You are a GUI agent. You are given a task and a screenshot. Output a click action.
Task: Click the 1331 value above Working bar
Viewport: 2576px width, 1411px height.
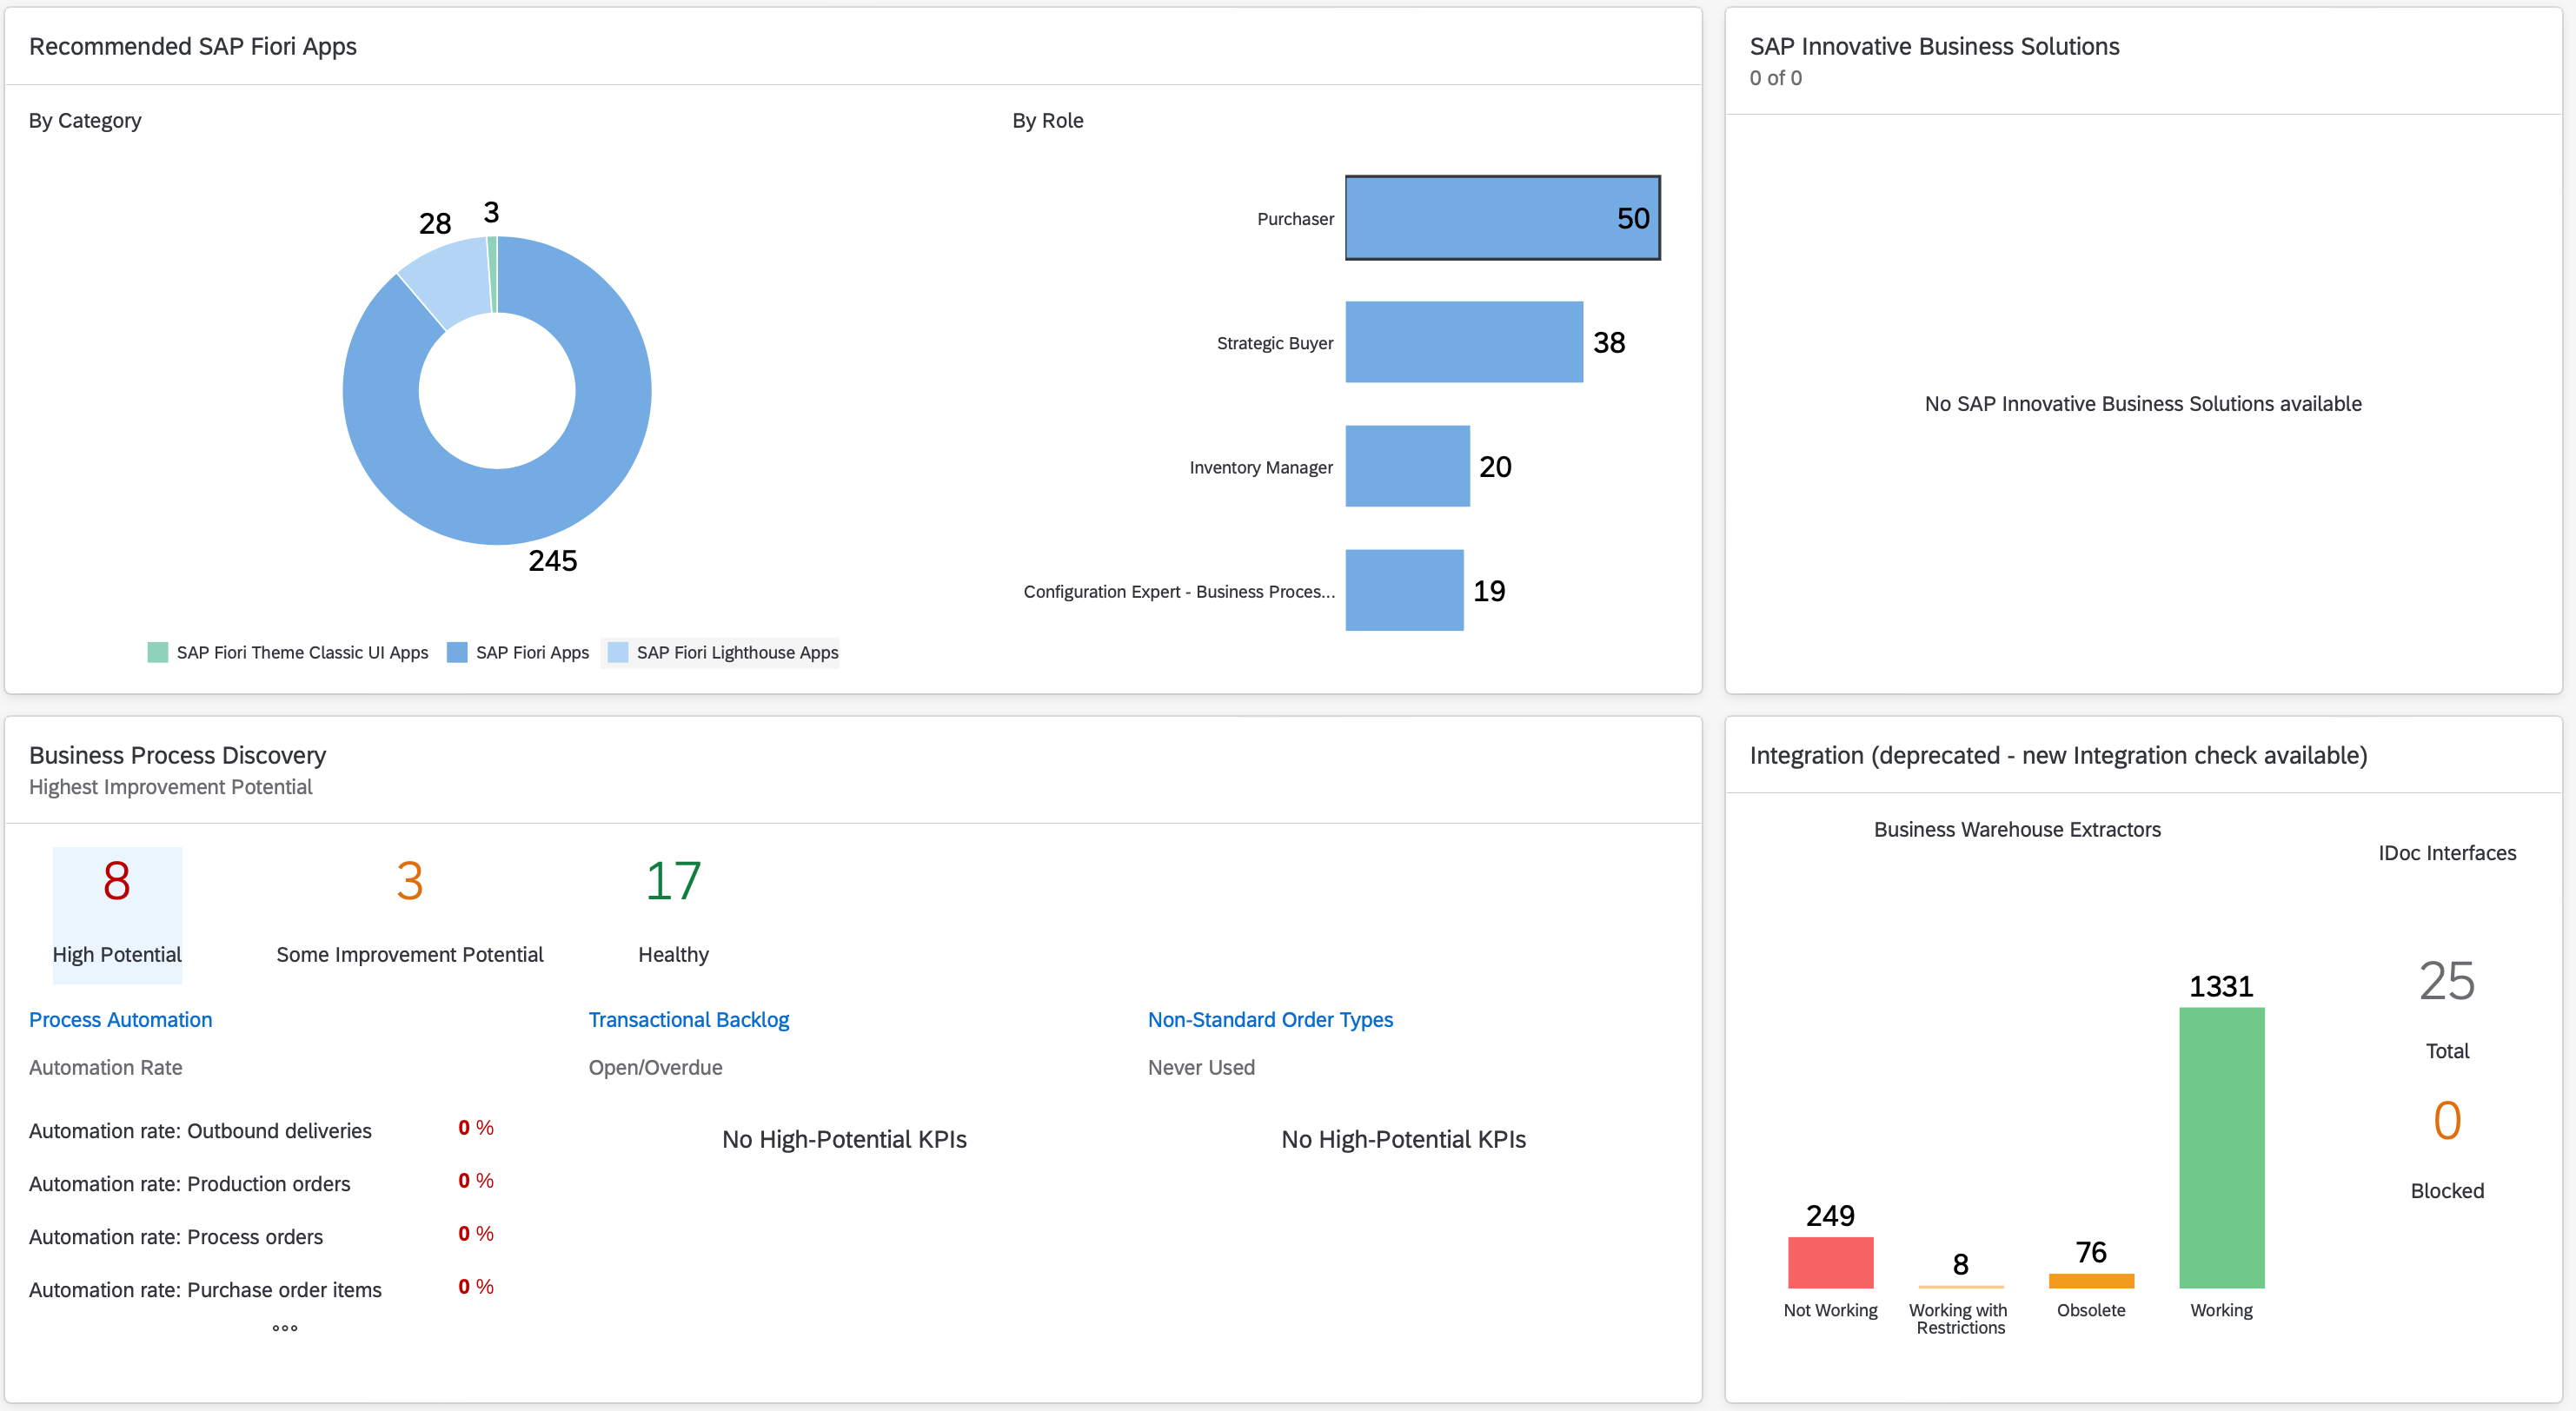click(2221, 986)
